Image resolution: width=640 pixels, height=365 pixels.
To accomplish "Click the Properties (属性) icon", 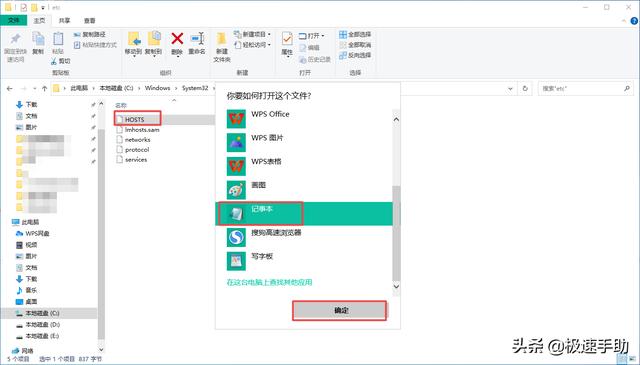I will click(x=287, y=39).
